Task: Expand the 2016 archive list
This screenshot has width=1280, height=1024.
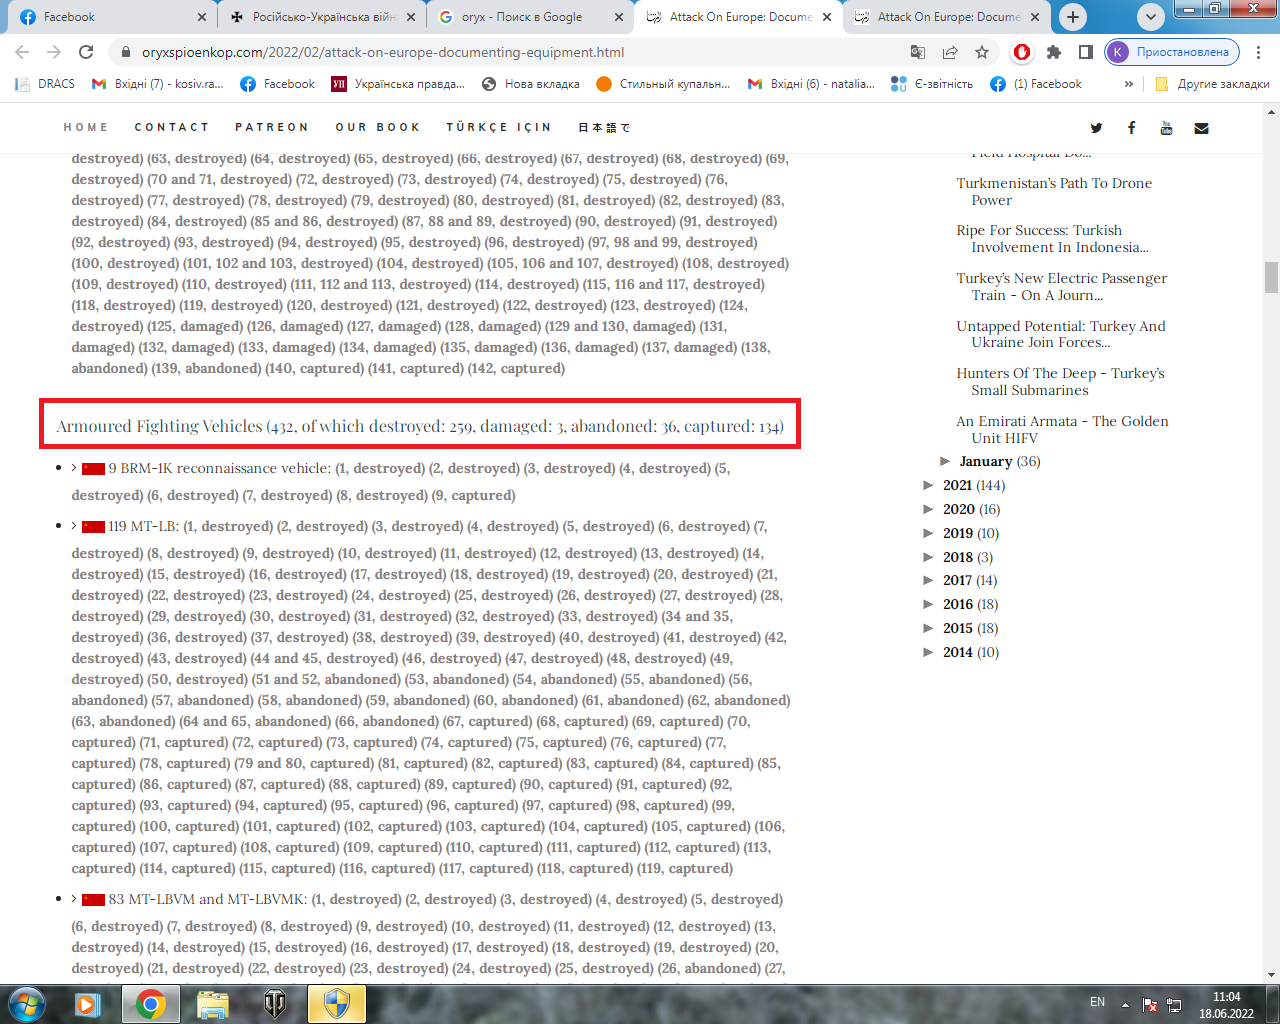Action: pyautogui.click(x=929, y=604)
